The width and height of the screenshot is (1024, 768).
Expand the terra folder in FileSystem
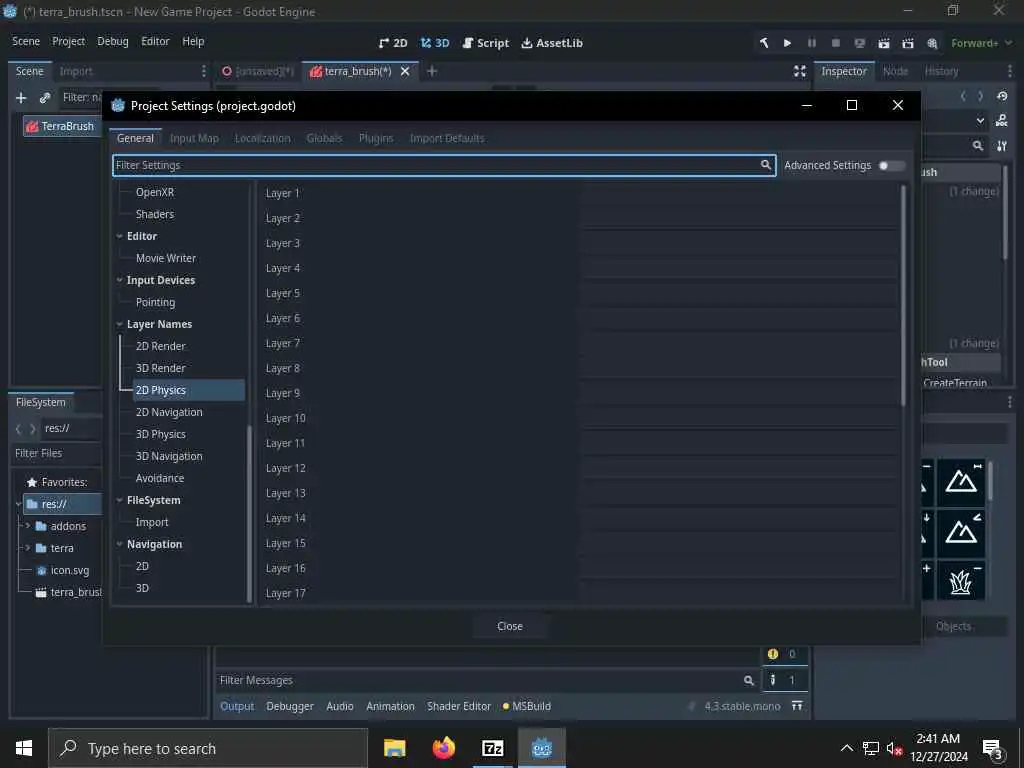[28, 548]
